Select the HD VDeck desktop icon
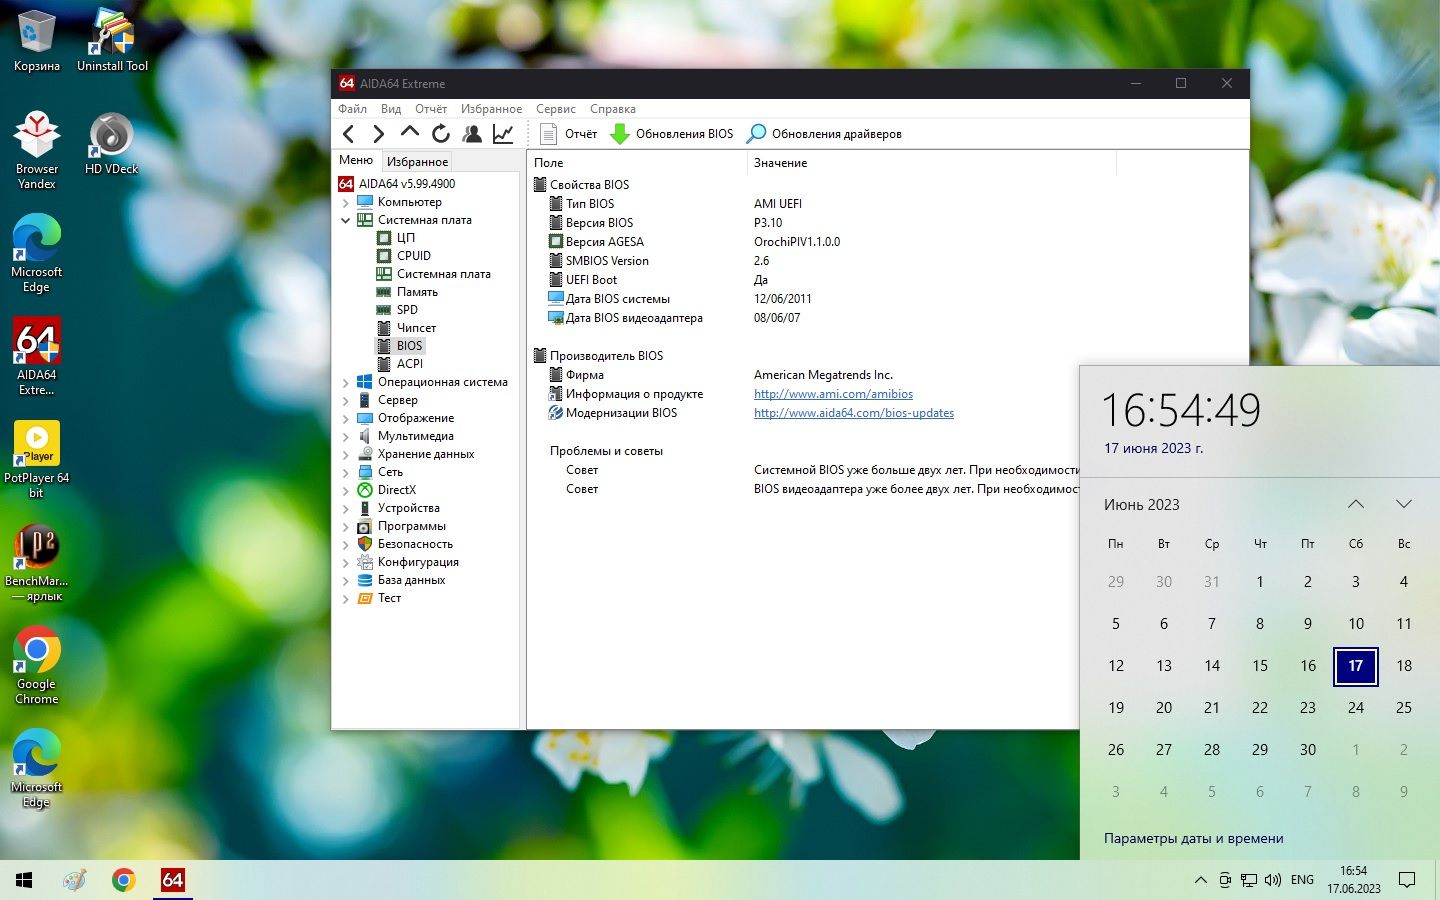This screenshot has height=900, width=1440. click(112, 145)
